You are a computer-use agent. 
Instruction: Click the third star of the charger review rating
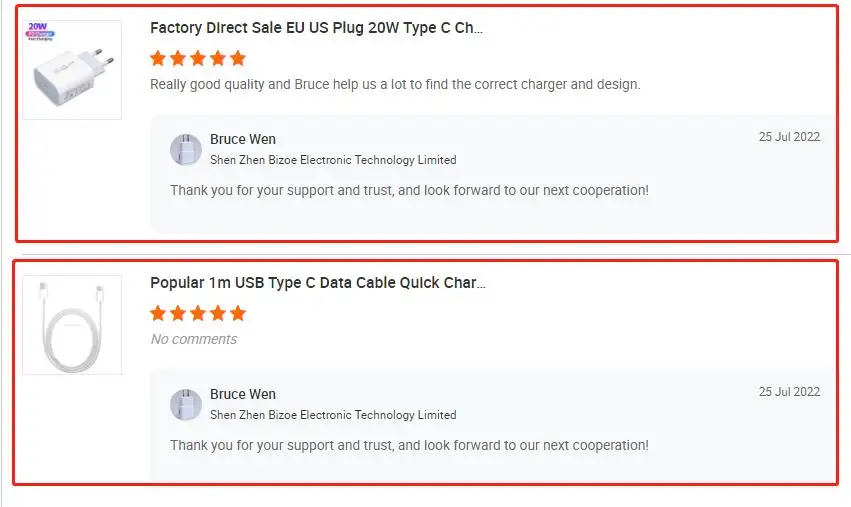coord(198,58)
